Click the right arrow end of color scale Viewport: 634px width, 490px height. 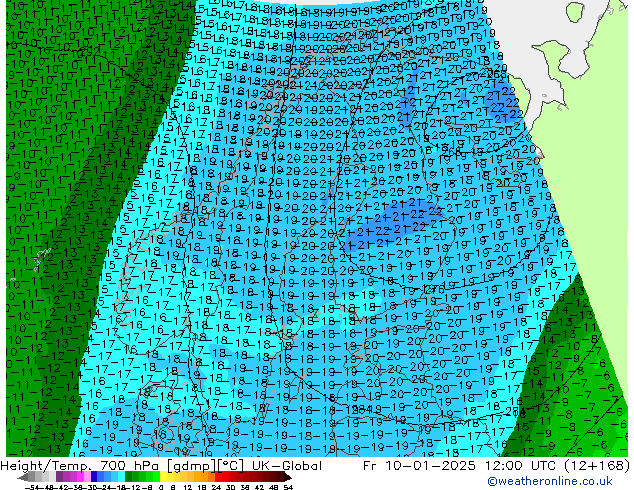287,477
